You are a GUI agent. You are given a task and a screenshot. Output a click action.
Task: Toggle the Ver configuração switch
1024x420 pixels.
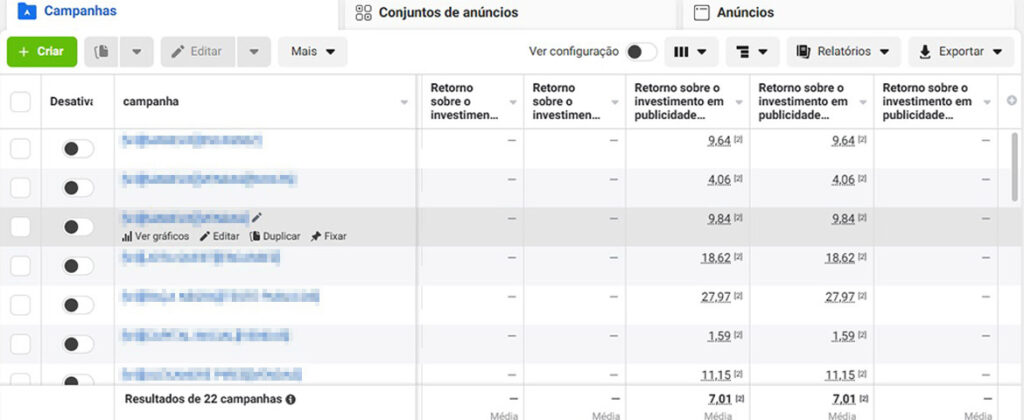click(641, 52)
